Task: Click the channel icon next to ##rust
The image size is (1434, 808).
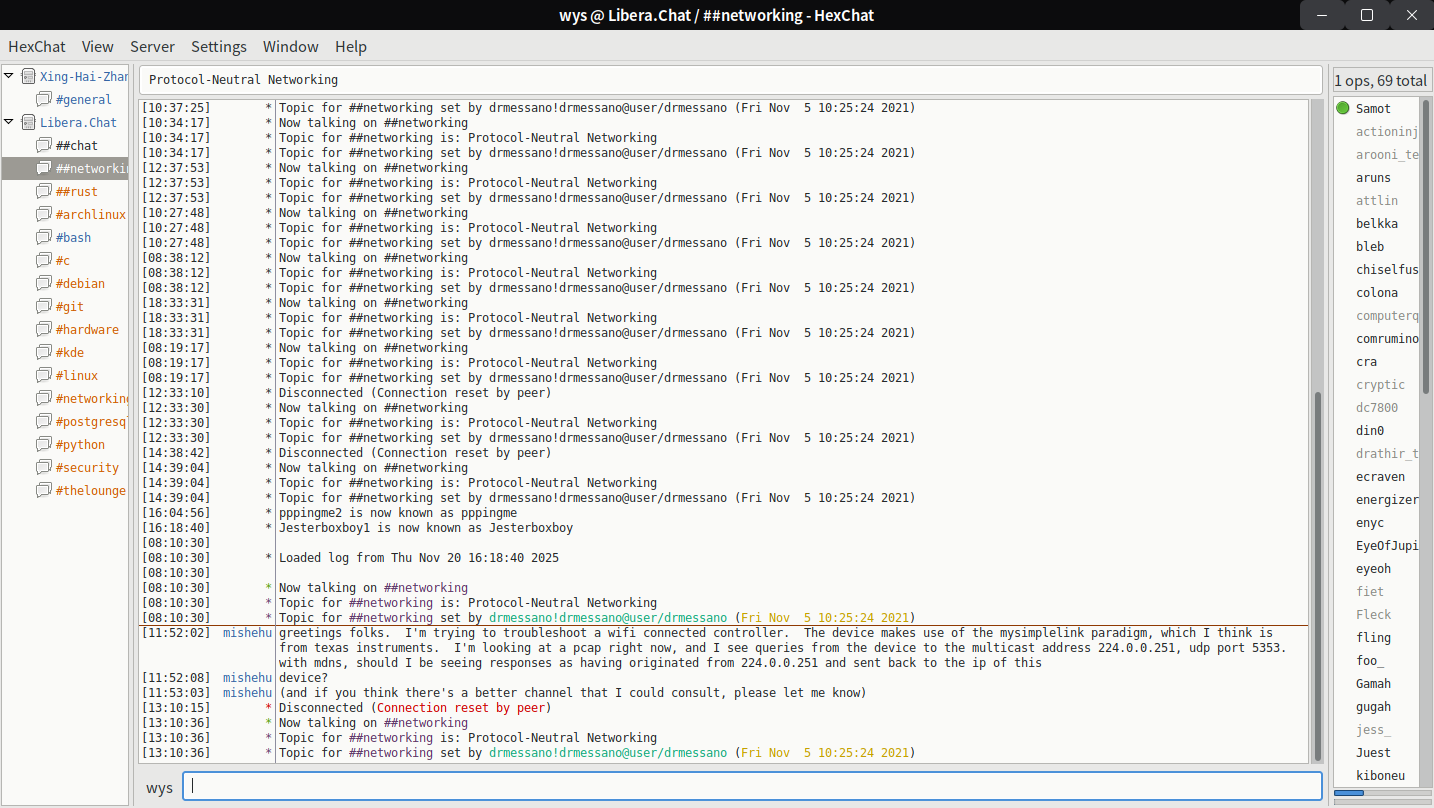Action: [x=44, y=191]
